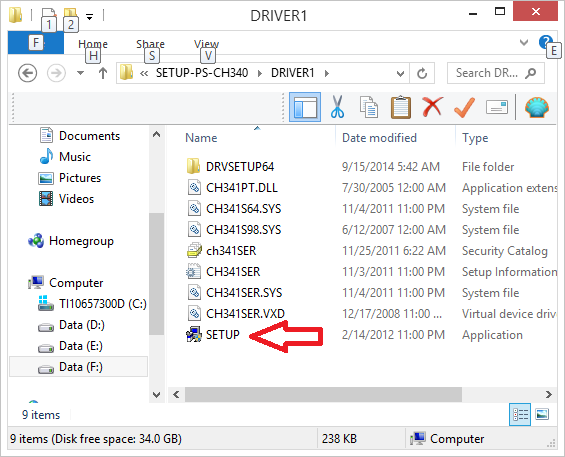Open address bar history dropdown
Image resolution: width=565 pixels, height=457 pixels.
(400, 74)
